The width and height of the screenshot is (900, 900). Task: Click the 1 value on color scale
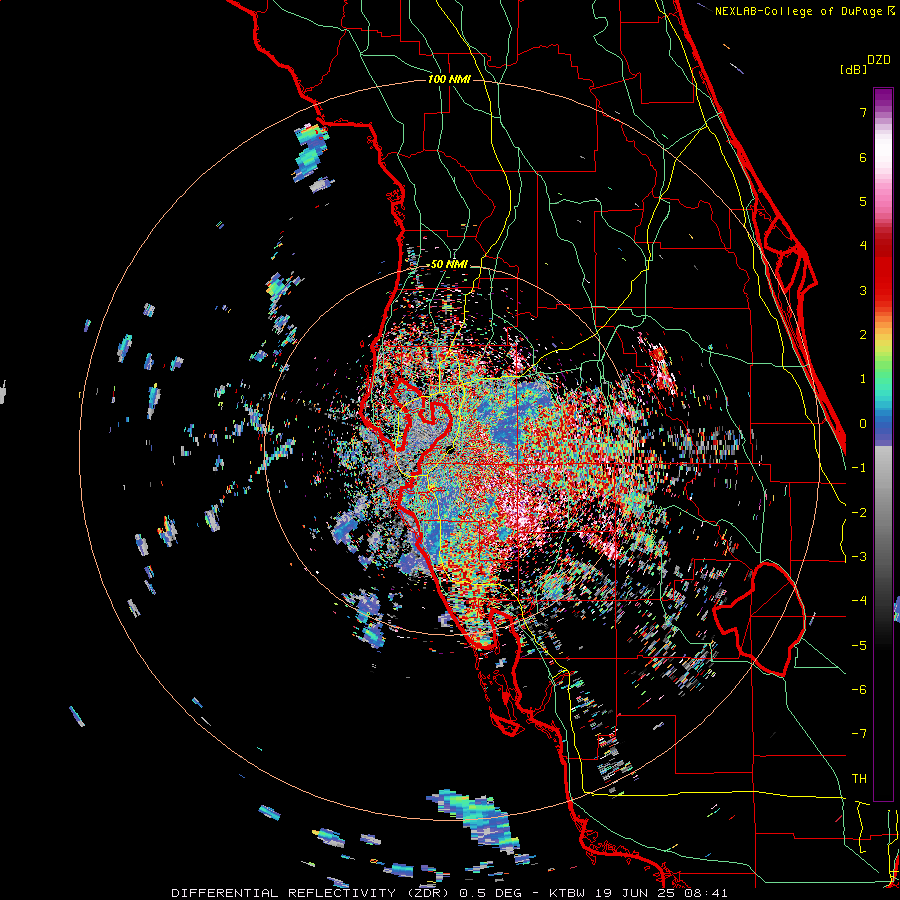pyautogui.click(x=863, y=379)
